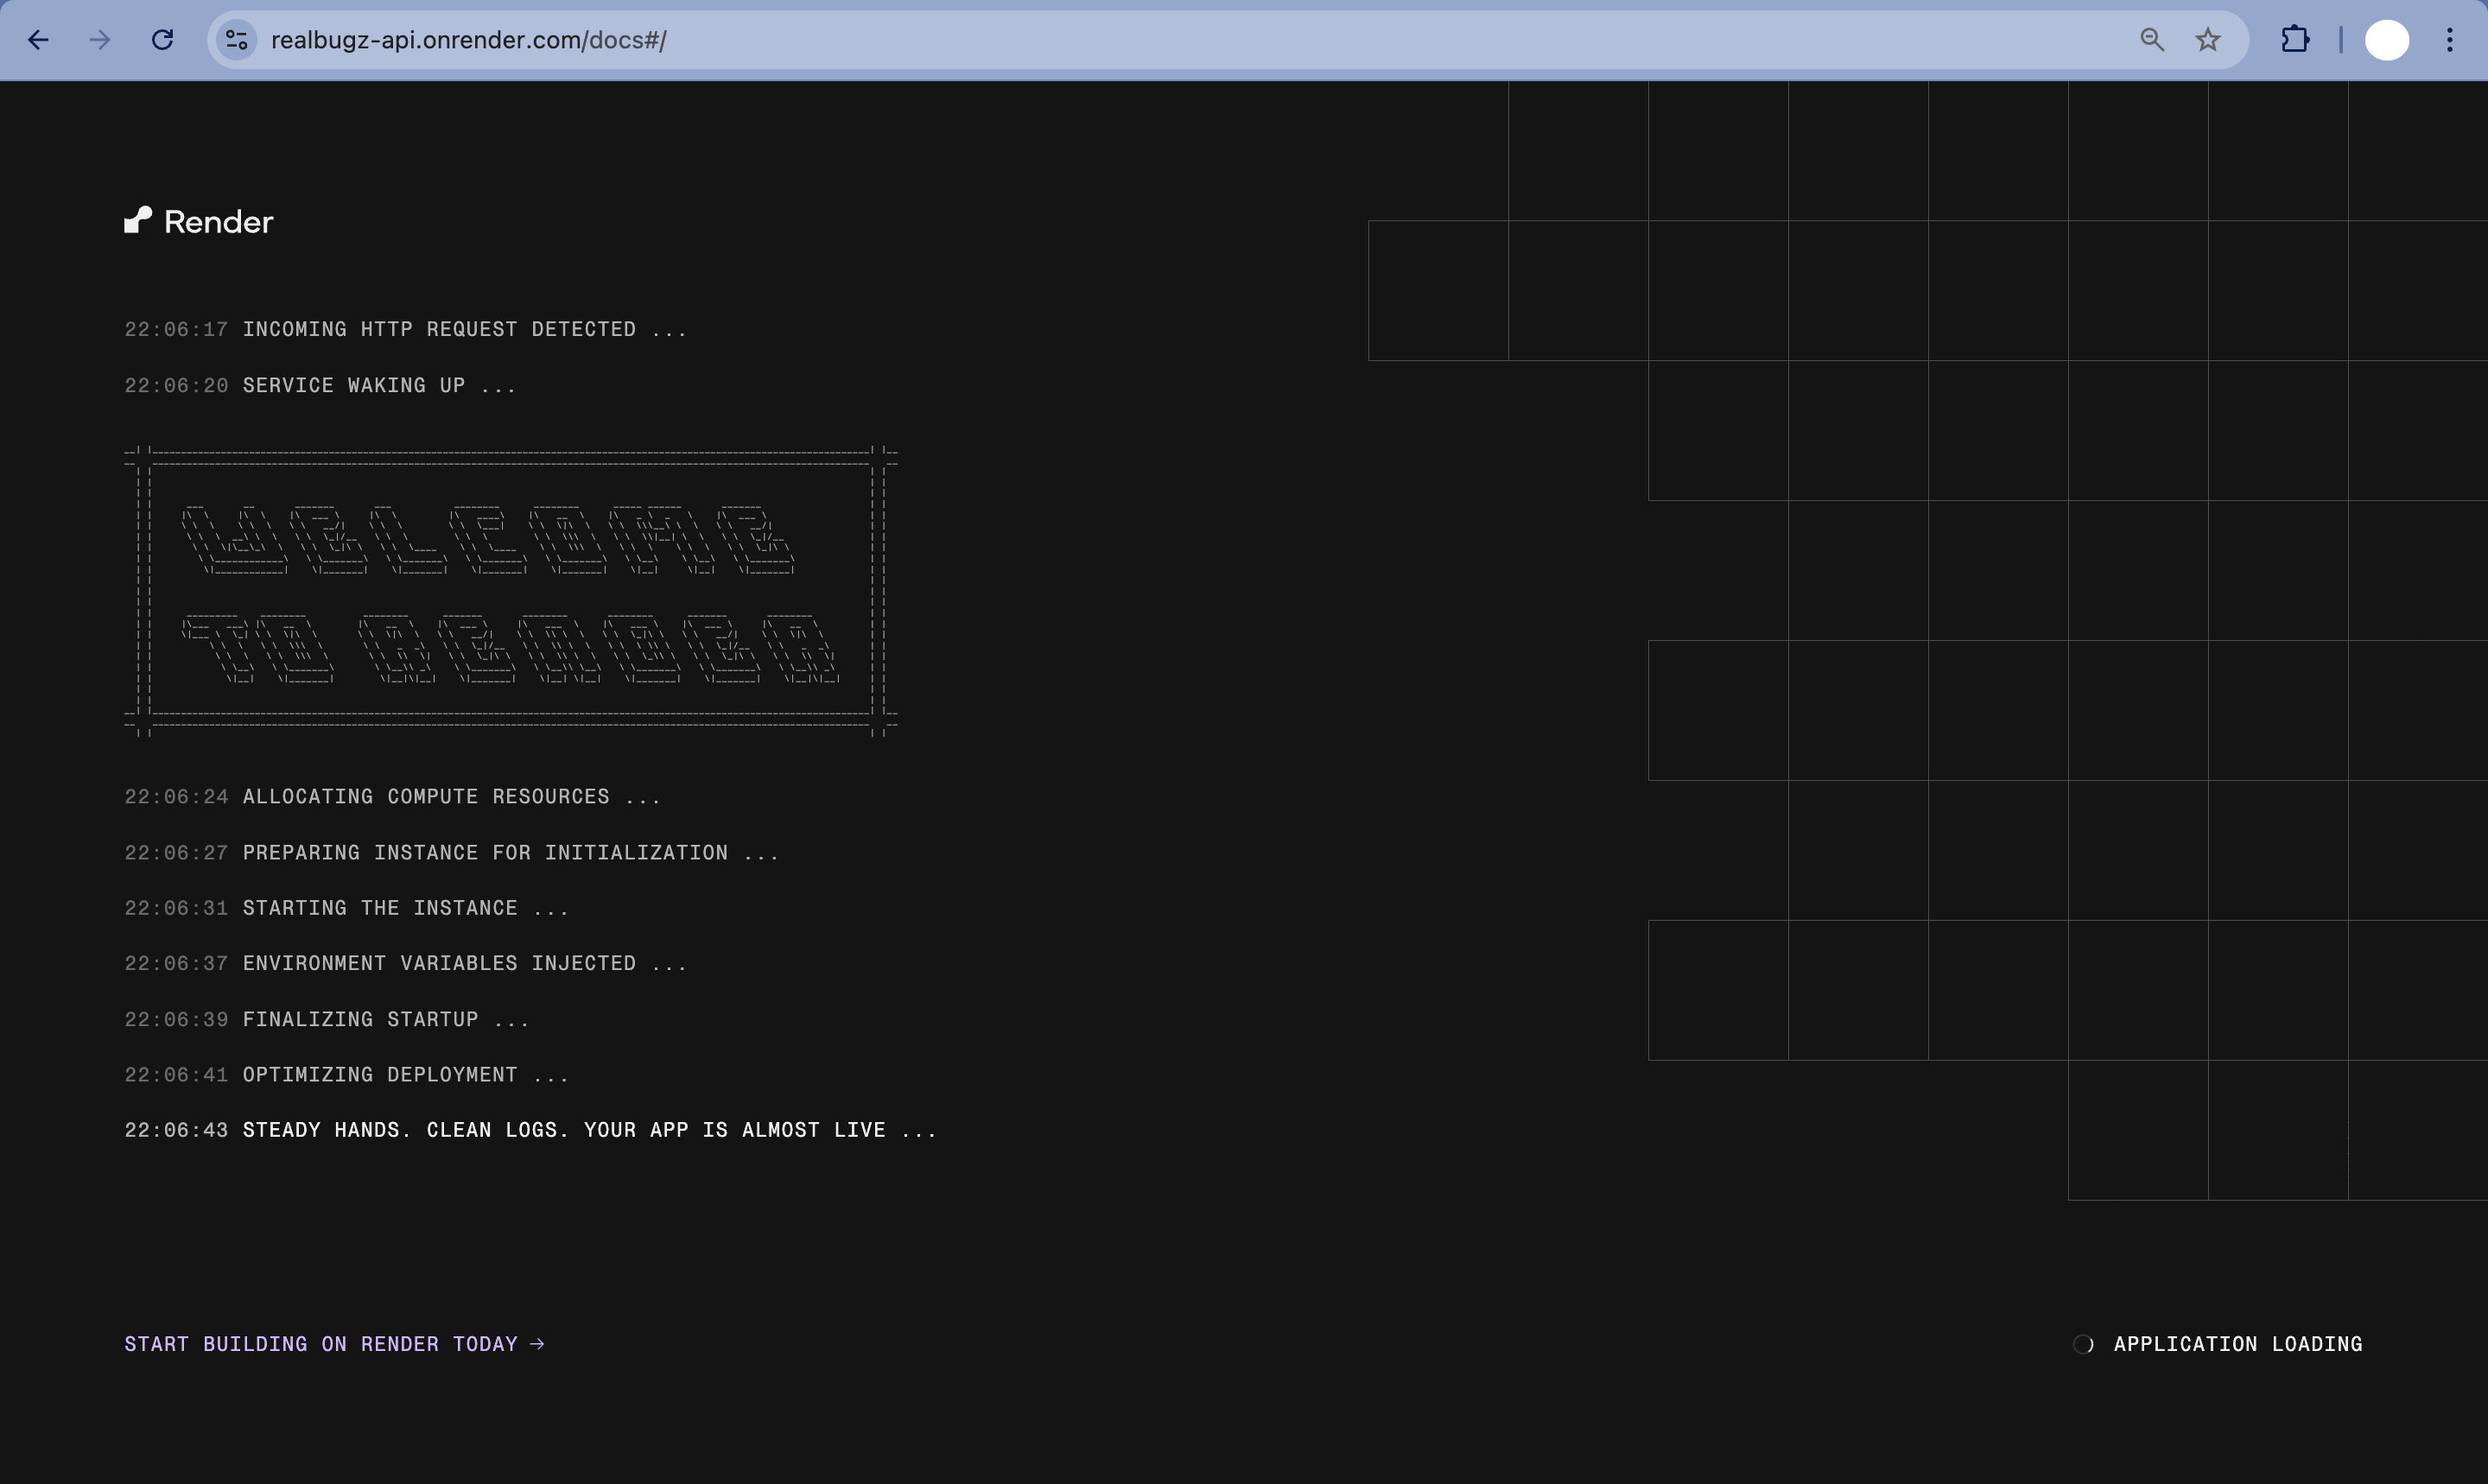2488x1484 pixels.
Task: Click the Application Loading status text
Action: tap(2238, 1344)
